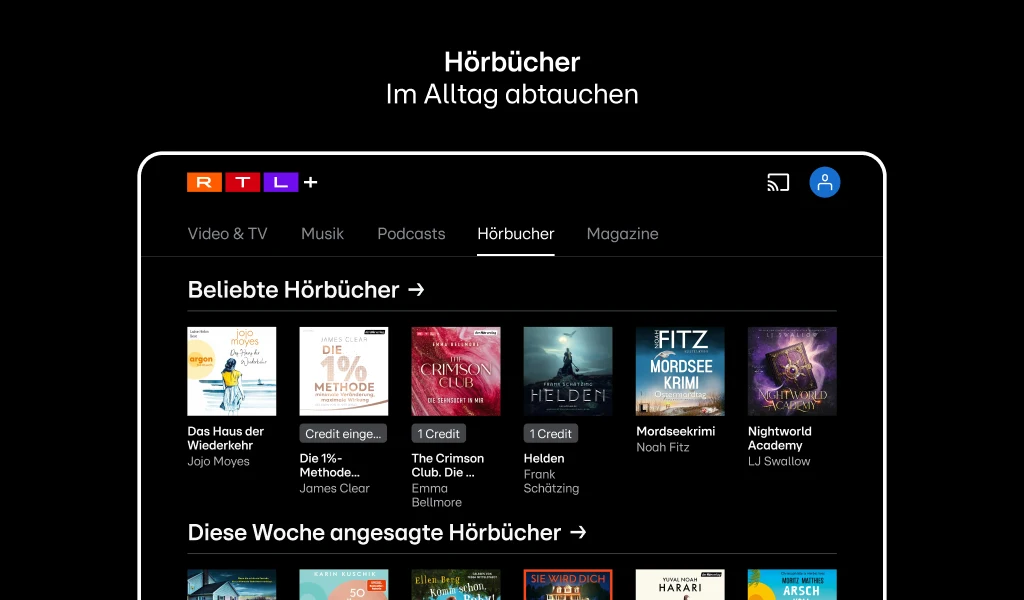Select the Hörbücher tab
The image size is (1024, 600).
coord(515,234)
